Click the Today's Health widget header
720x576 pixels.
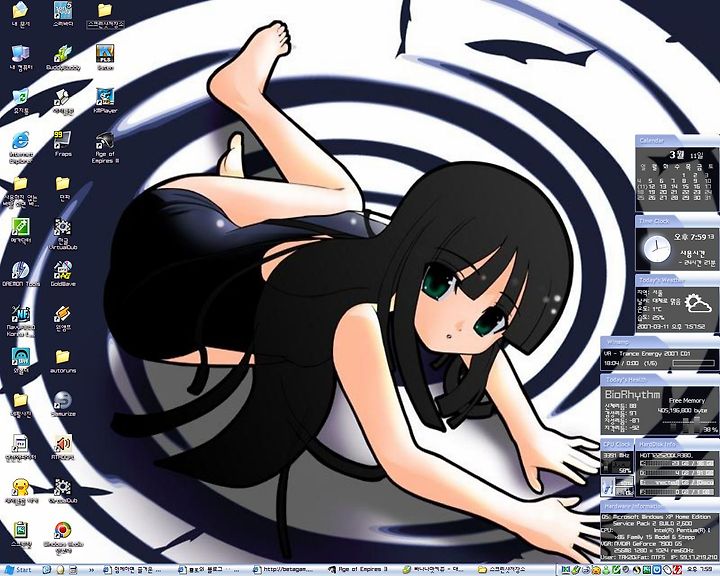659,379
